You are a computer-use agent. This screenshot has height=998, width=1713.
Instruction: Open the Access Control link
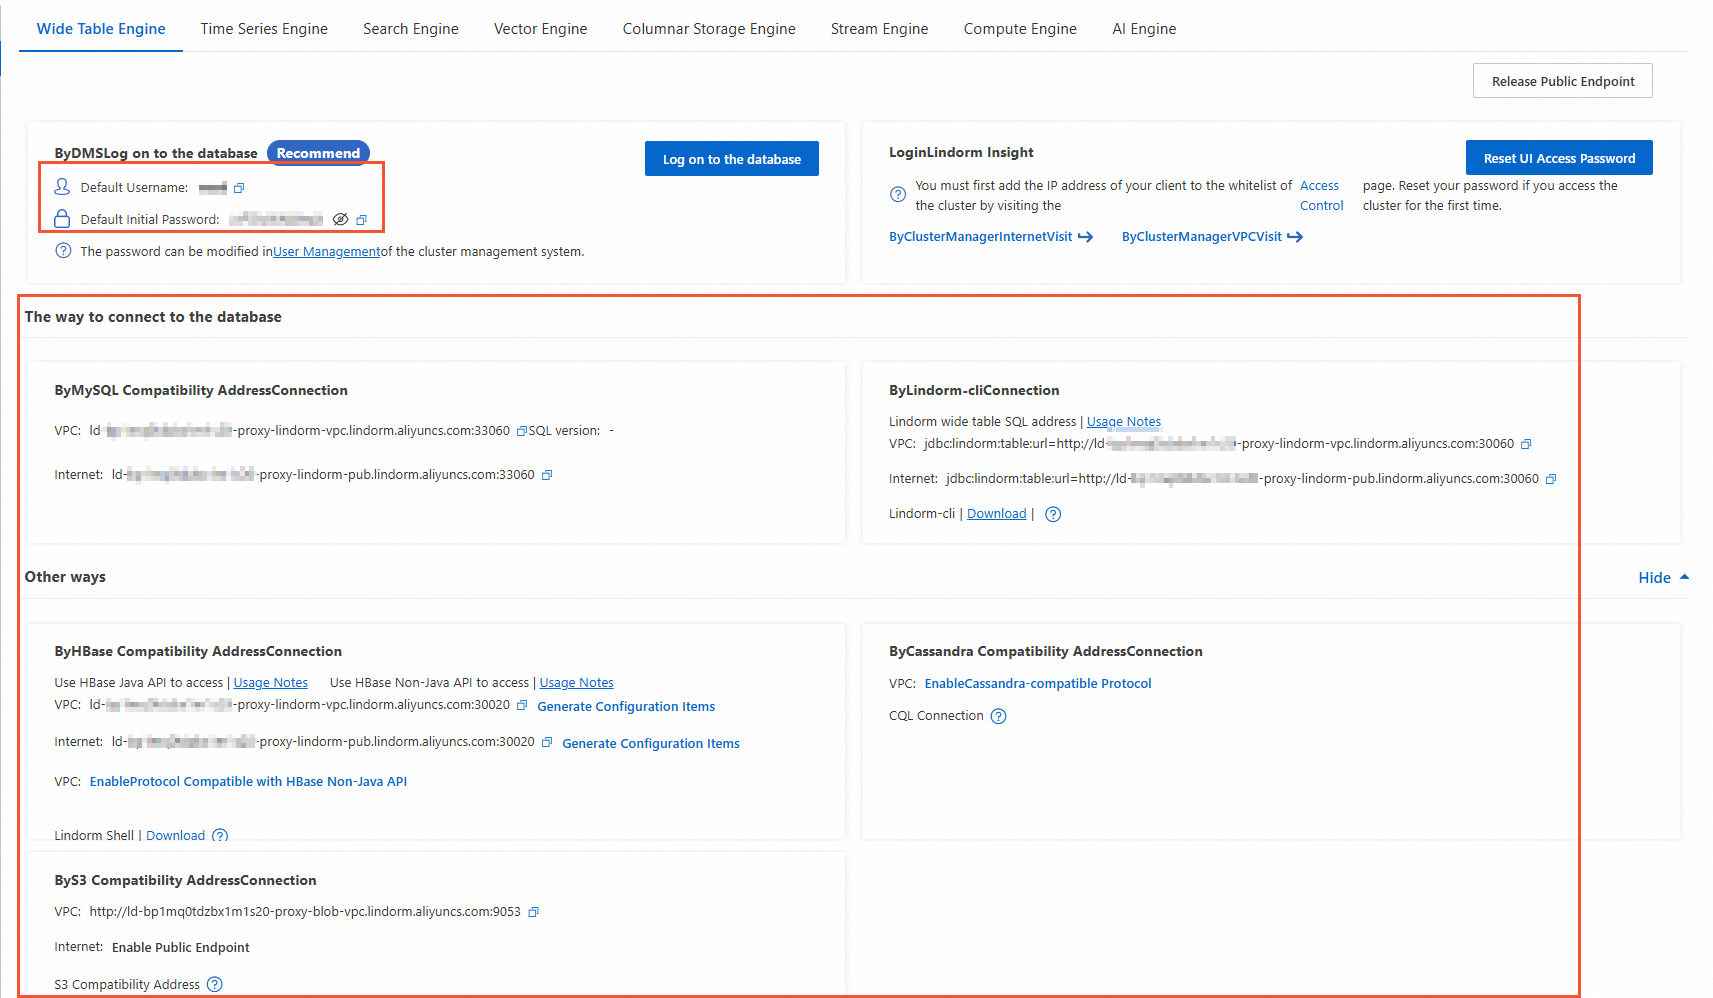pos(1321,196)
